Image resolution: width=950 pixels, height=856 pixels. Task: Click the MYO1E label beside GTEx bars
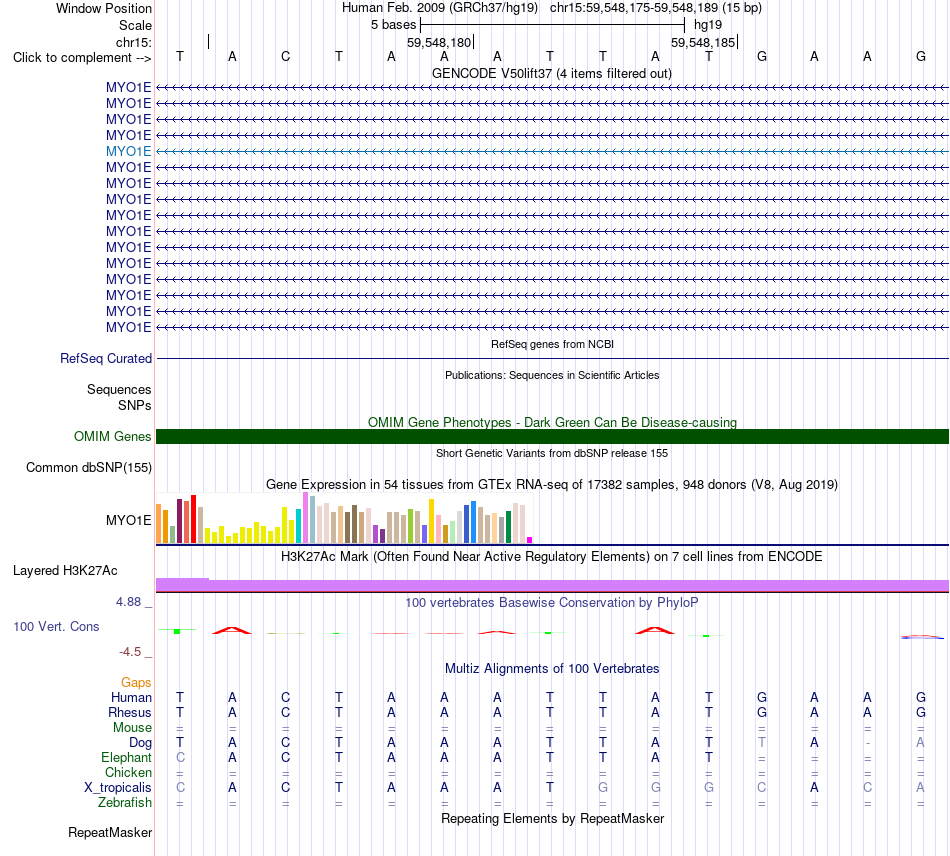point(128,520)
